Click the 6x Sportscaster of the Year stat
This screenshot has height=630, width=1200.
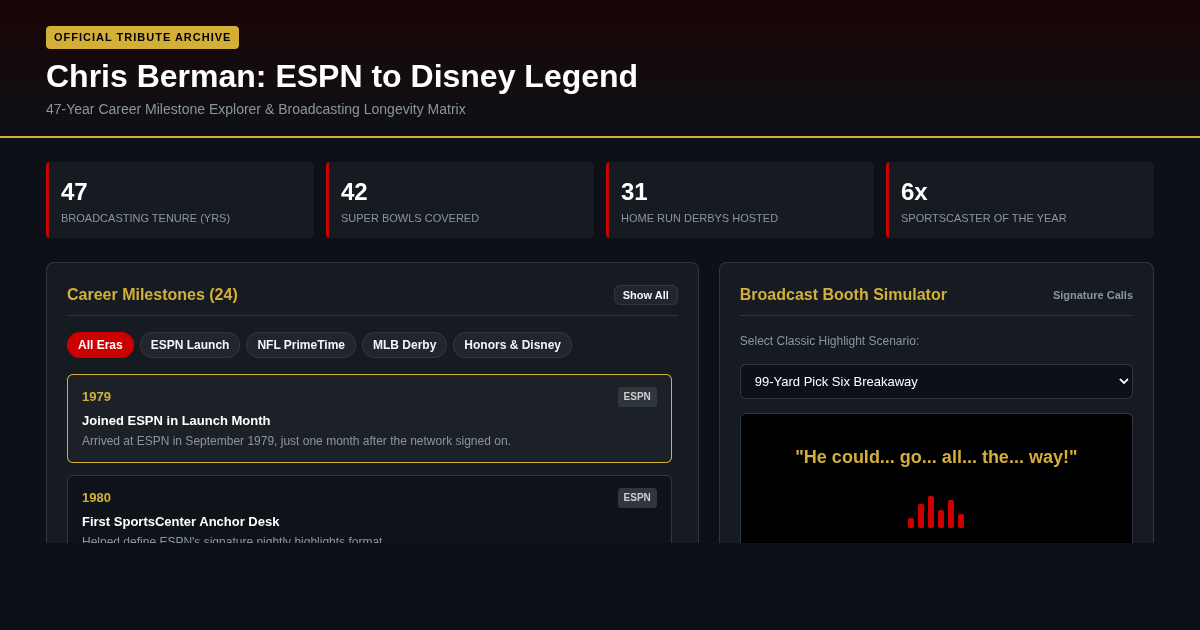coord(1020,200)
